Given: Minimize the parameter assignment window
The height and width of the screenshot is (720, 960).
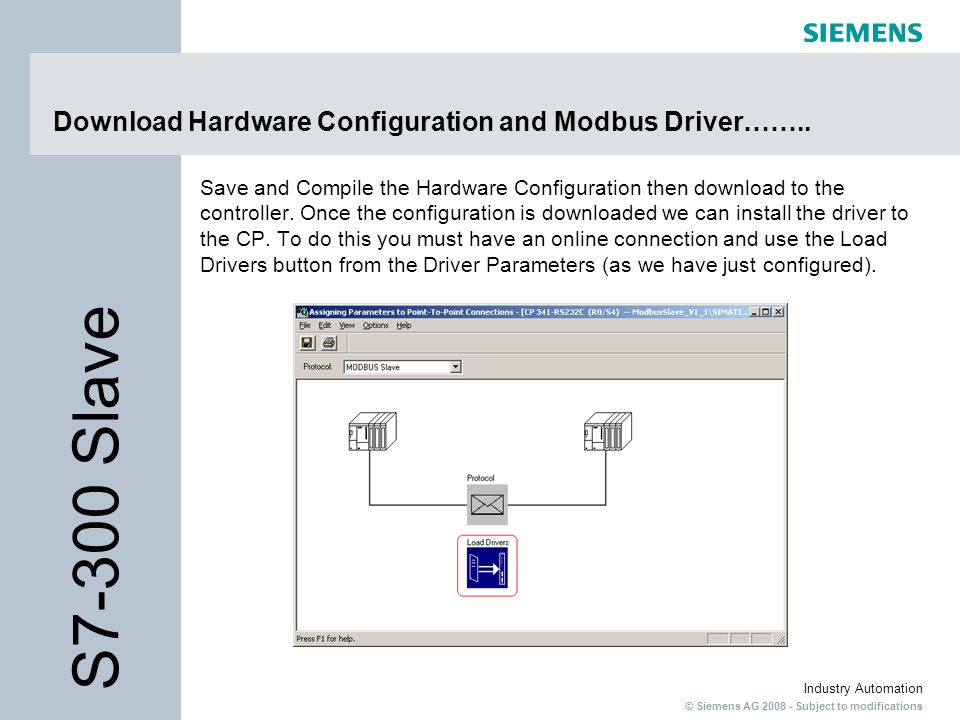Looking at the screenshot, I should 754,312.
